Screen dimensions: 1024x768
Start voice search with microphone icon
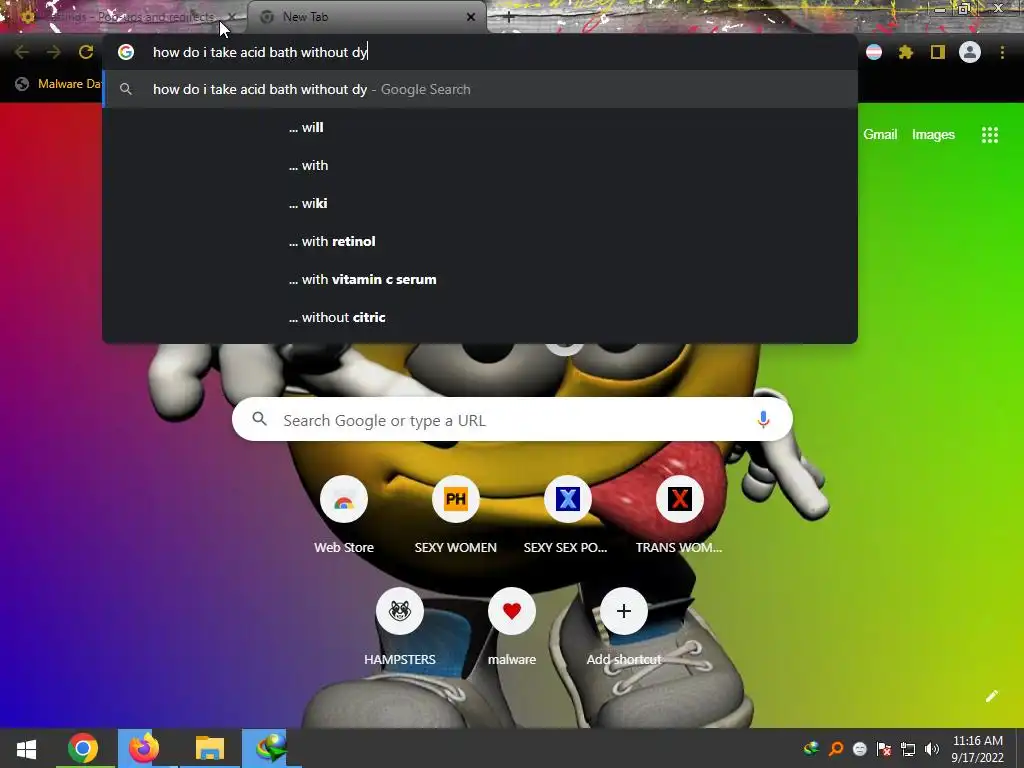pos(763,420)
